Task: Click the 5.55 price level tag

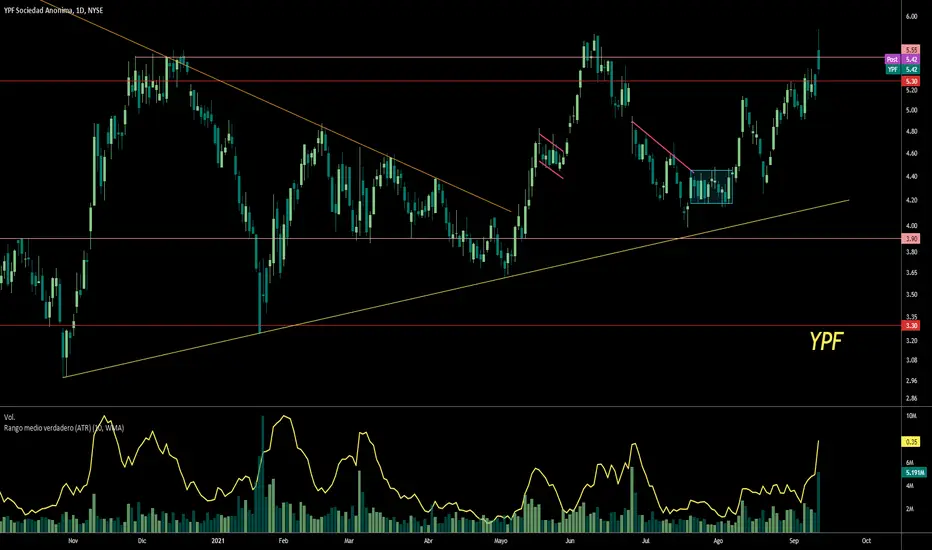Action: point(911,49)
